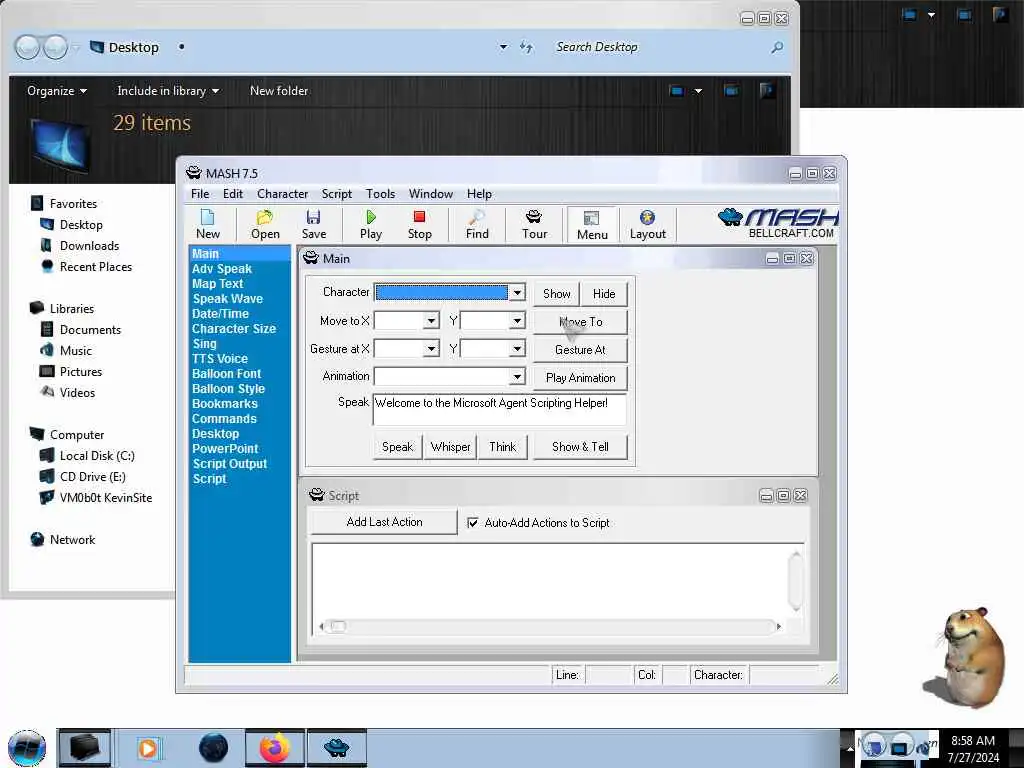
Task: Click the Whisper button
Action: click(451, 447)
